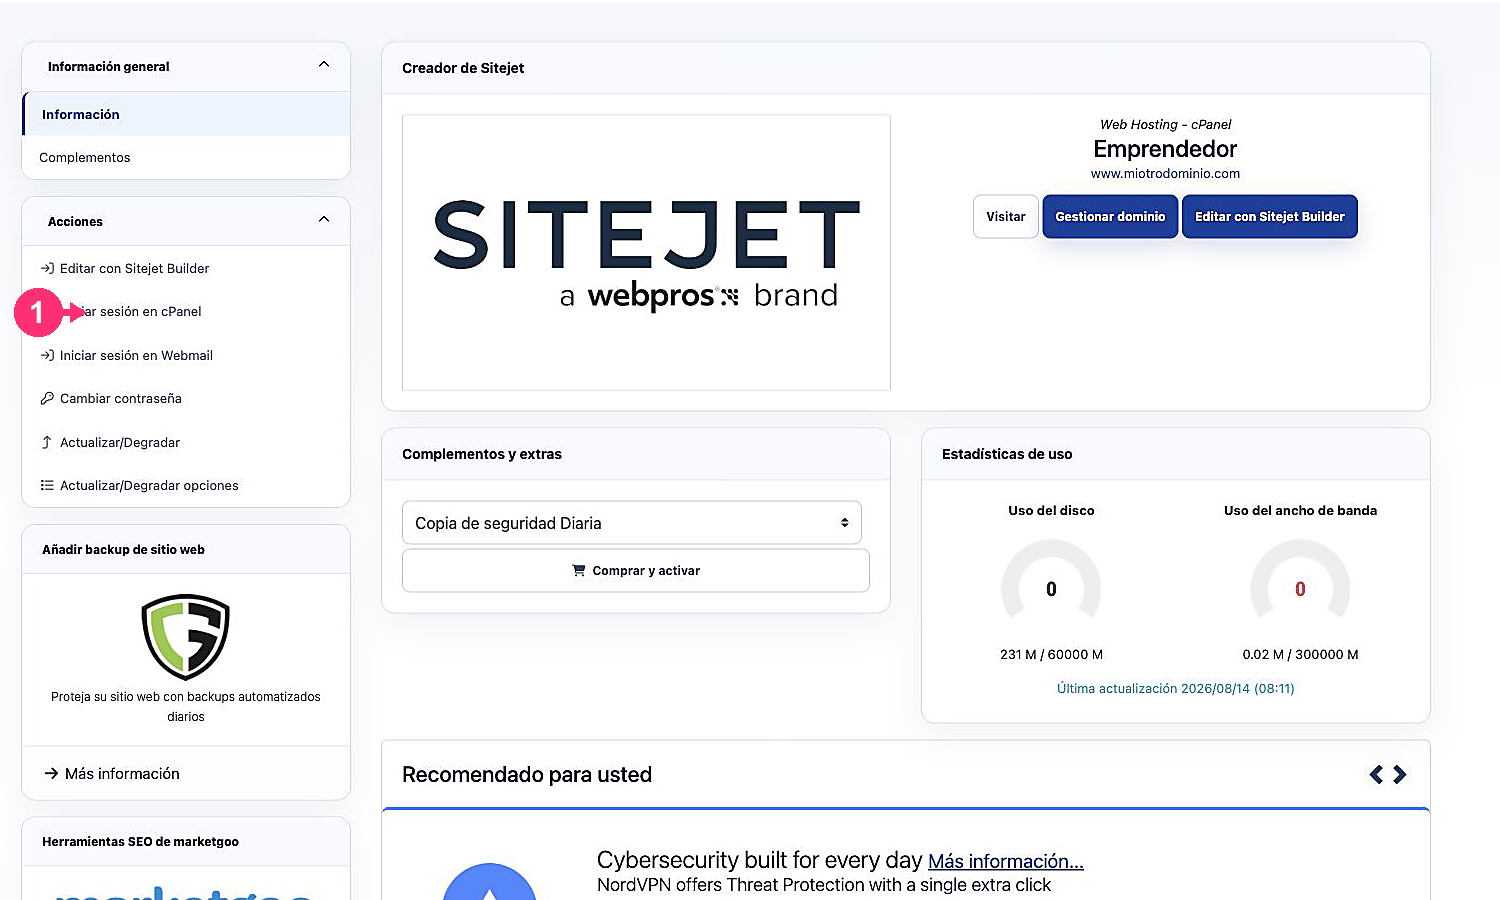
Task: Click the Sitejet logo image
Action: (646, 252)
